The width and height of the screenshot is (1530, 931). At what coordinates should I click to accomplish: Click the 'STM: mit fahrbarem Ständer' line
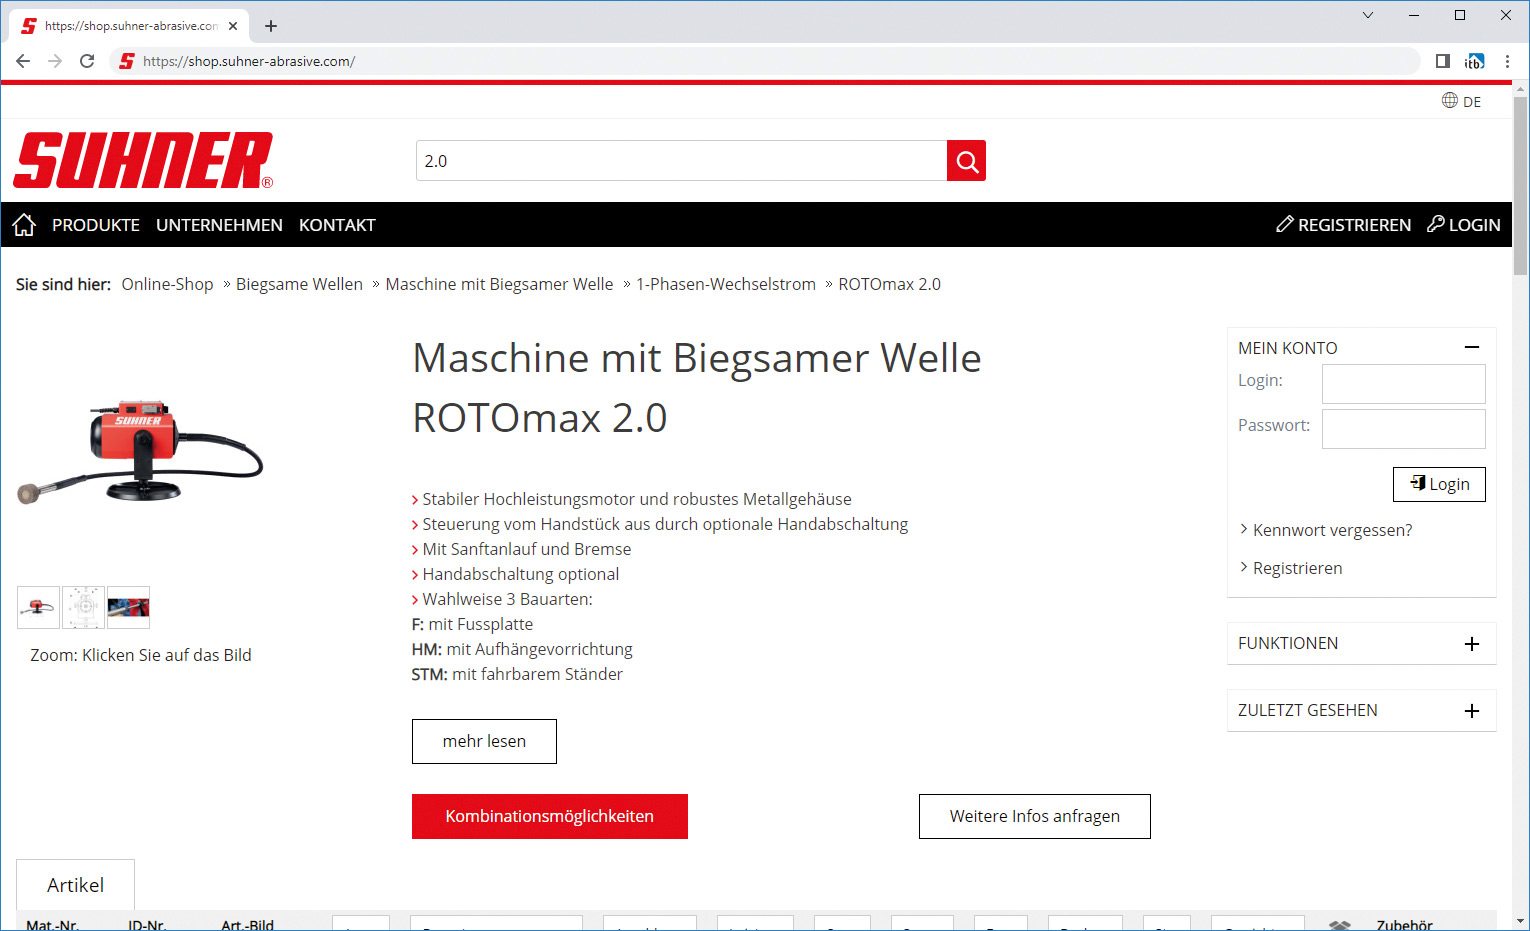[517, 674]
